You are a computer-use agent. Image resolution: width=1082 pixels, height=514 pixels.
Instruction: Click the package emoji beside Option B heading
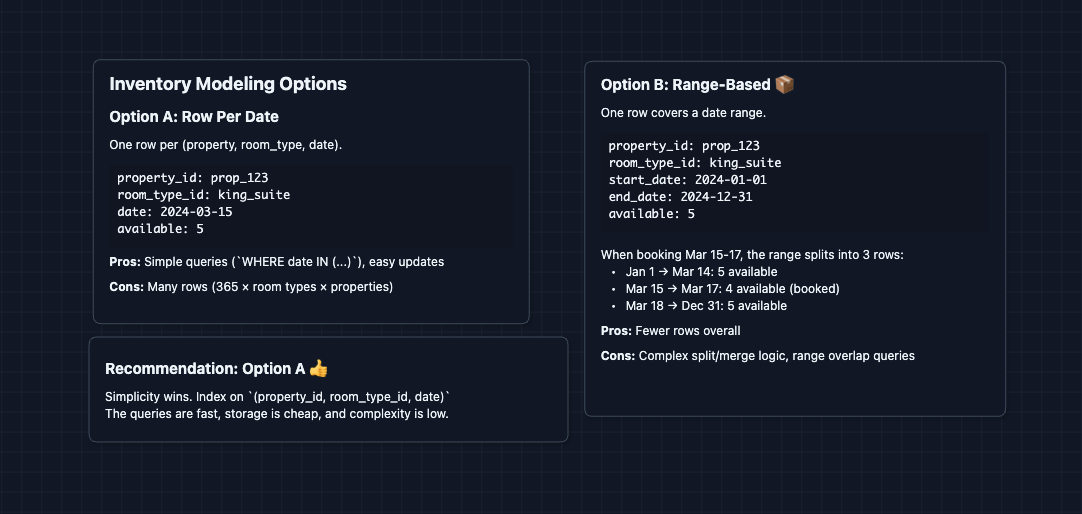click(x=785, y=85)
